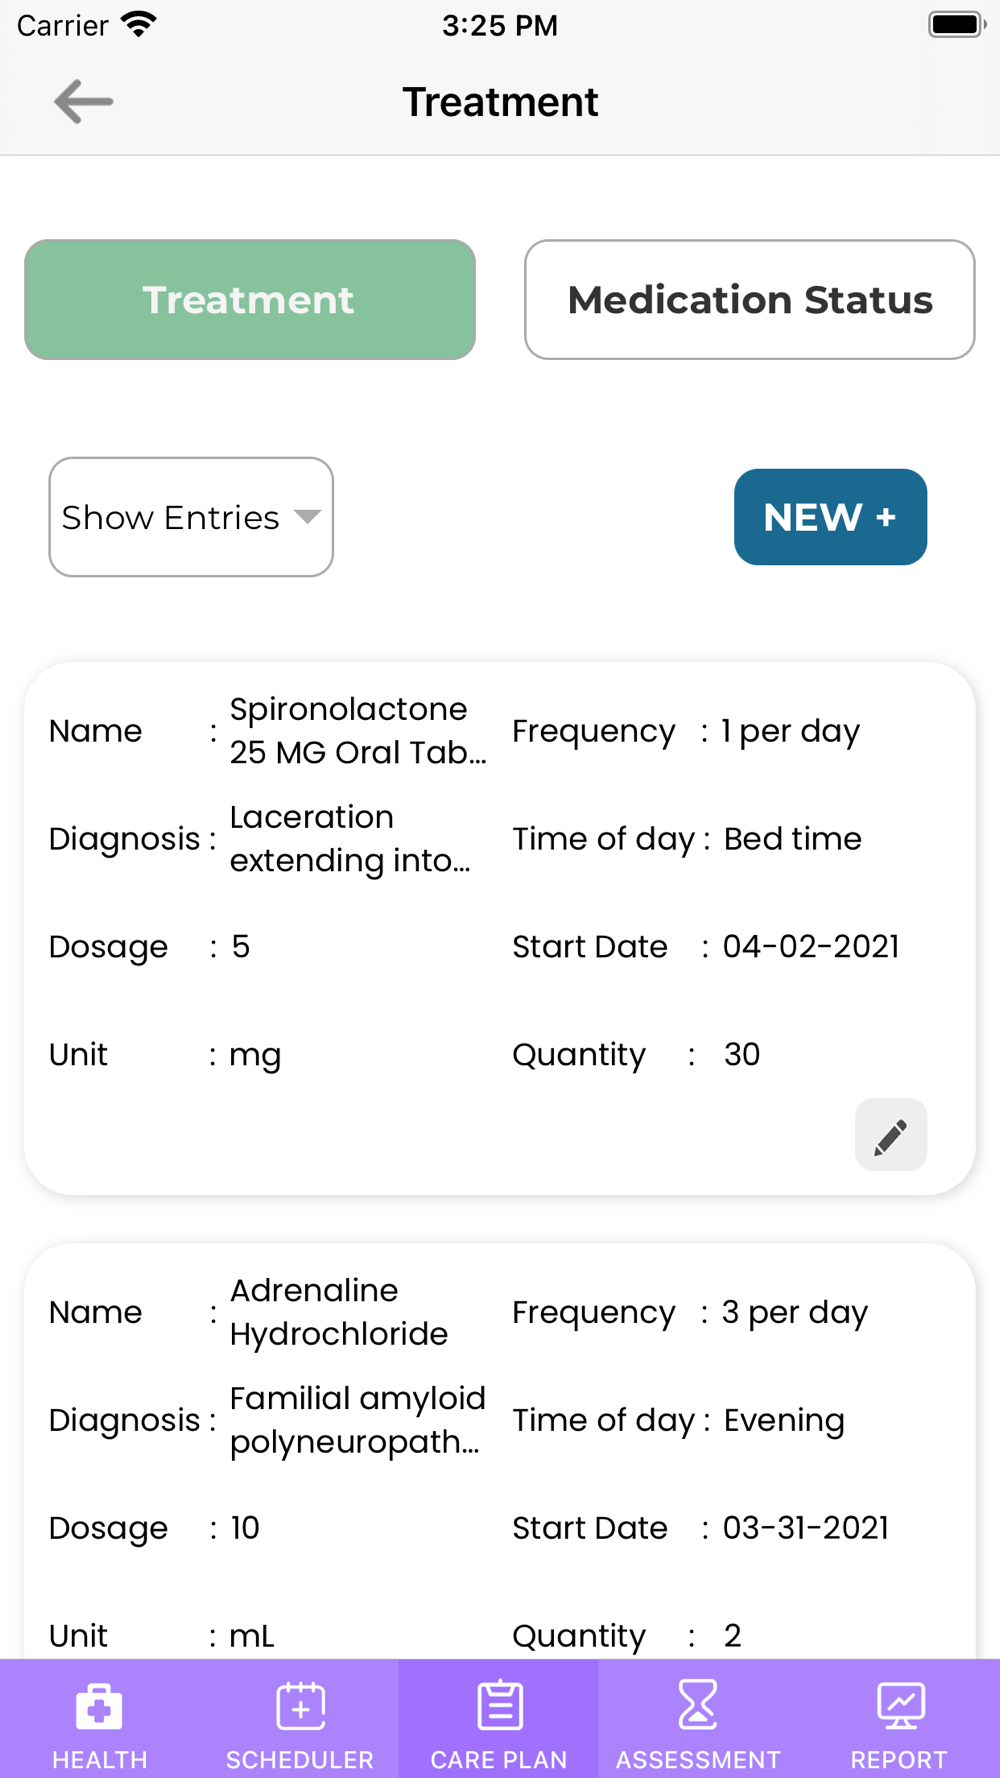Open the Scheduler calendar icon

[300, 1707]
